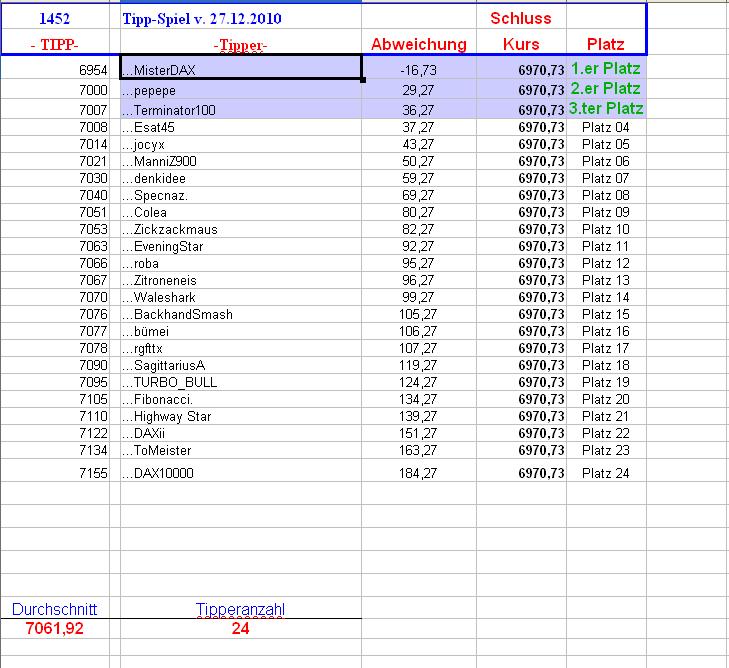This screenshot has width=729, height=668.
Task: Click the deviation value 184,27
Action: point(419,470)
